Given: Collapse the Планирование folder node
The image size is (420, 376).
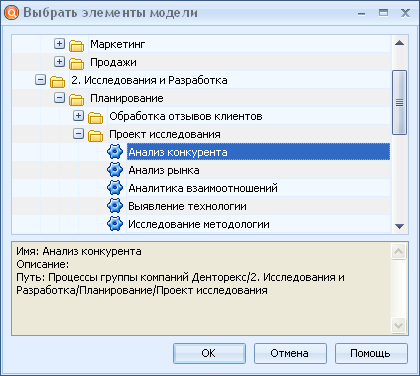Looking at the screenshot, I should tap(59, 98).
